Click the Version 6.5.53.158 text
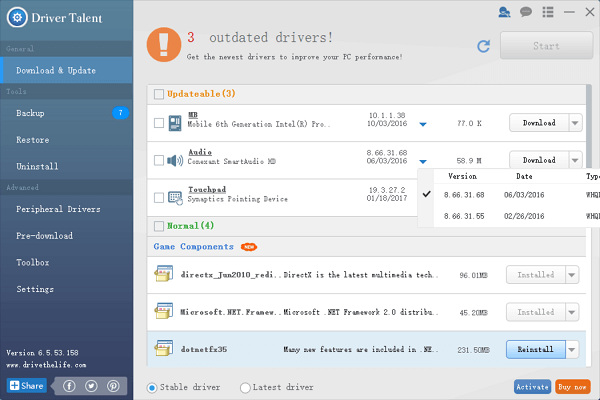 [x=42, y=353]
